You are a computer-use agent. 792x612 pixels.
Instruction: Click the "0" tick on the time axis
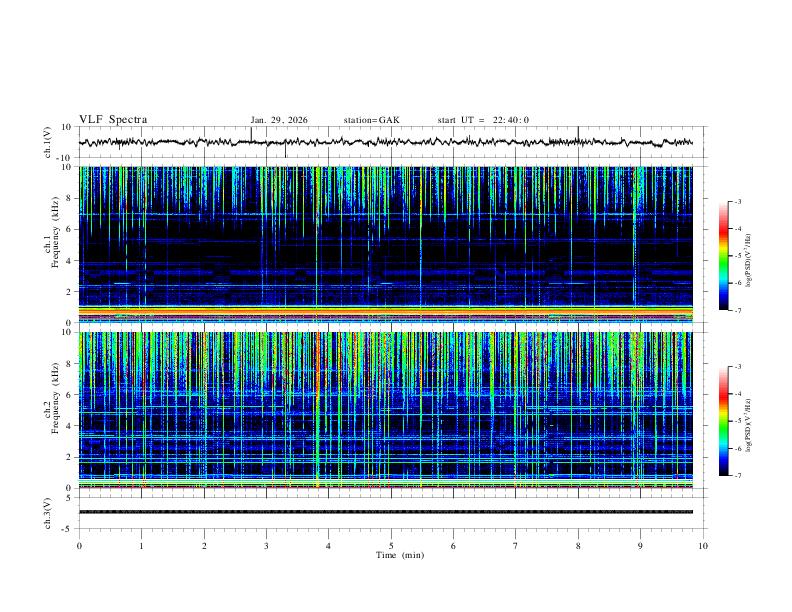(x=79, y=546)
